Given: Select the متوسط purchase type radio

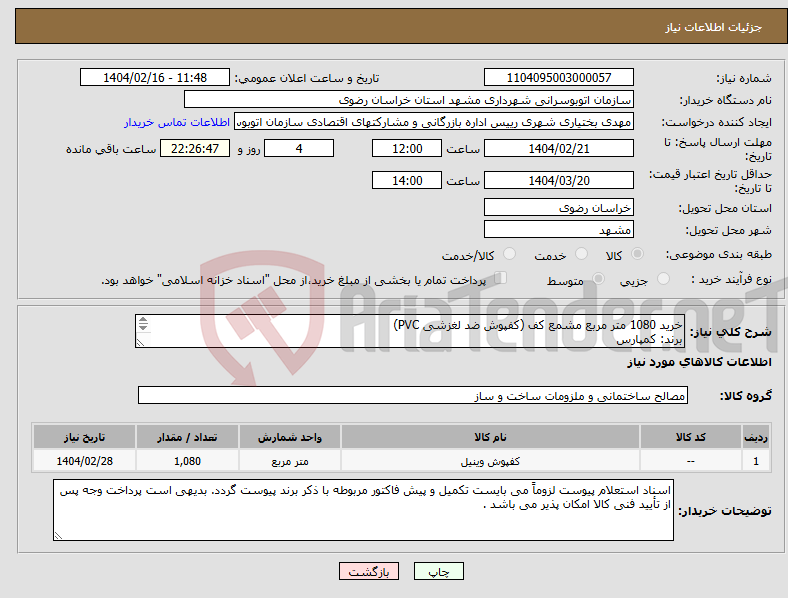Looking at the screenshot, I should [598, 278].
